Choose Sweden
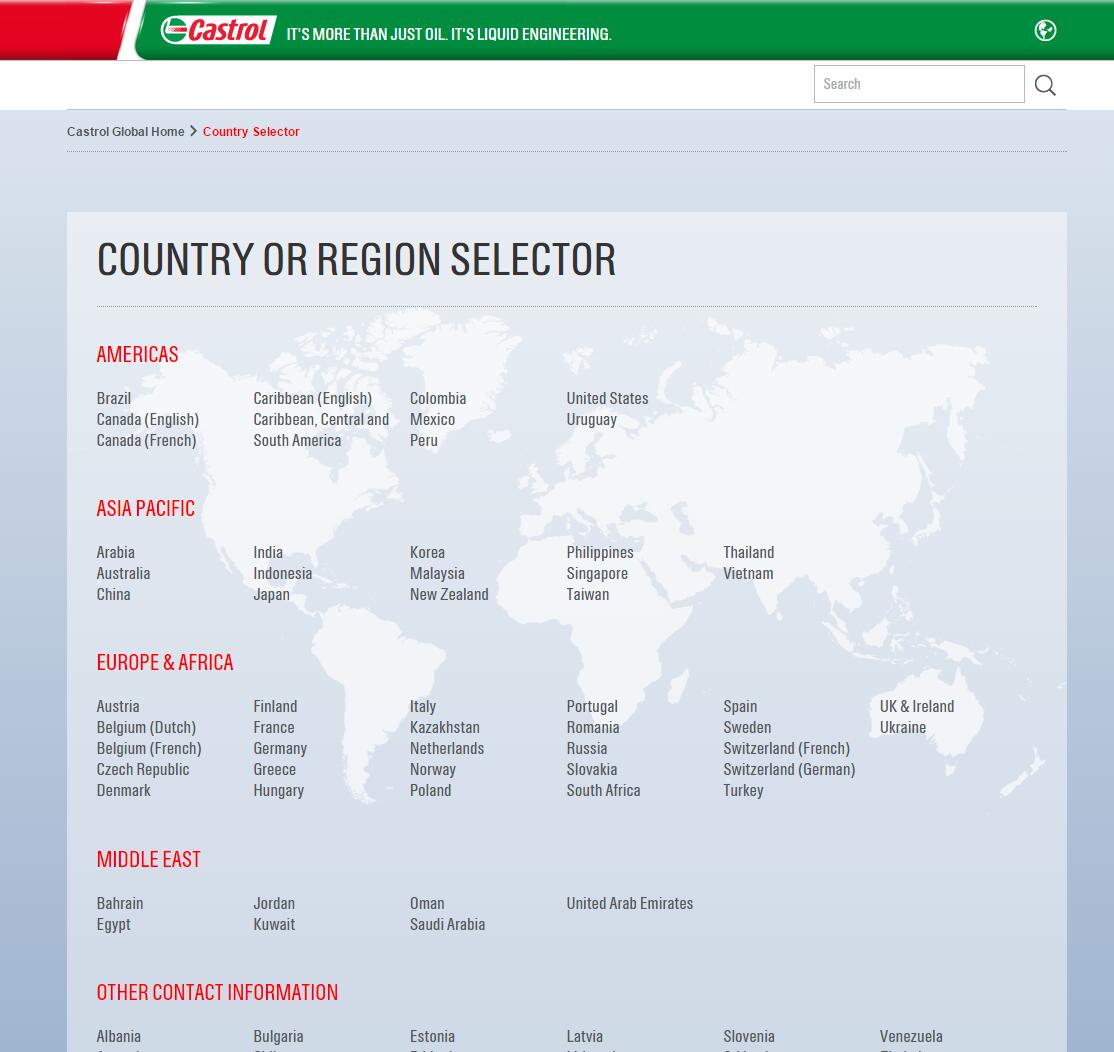Image resolution: width=1114 pixels, height=1052 pixels. tap(747, 727)
